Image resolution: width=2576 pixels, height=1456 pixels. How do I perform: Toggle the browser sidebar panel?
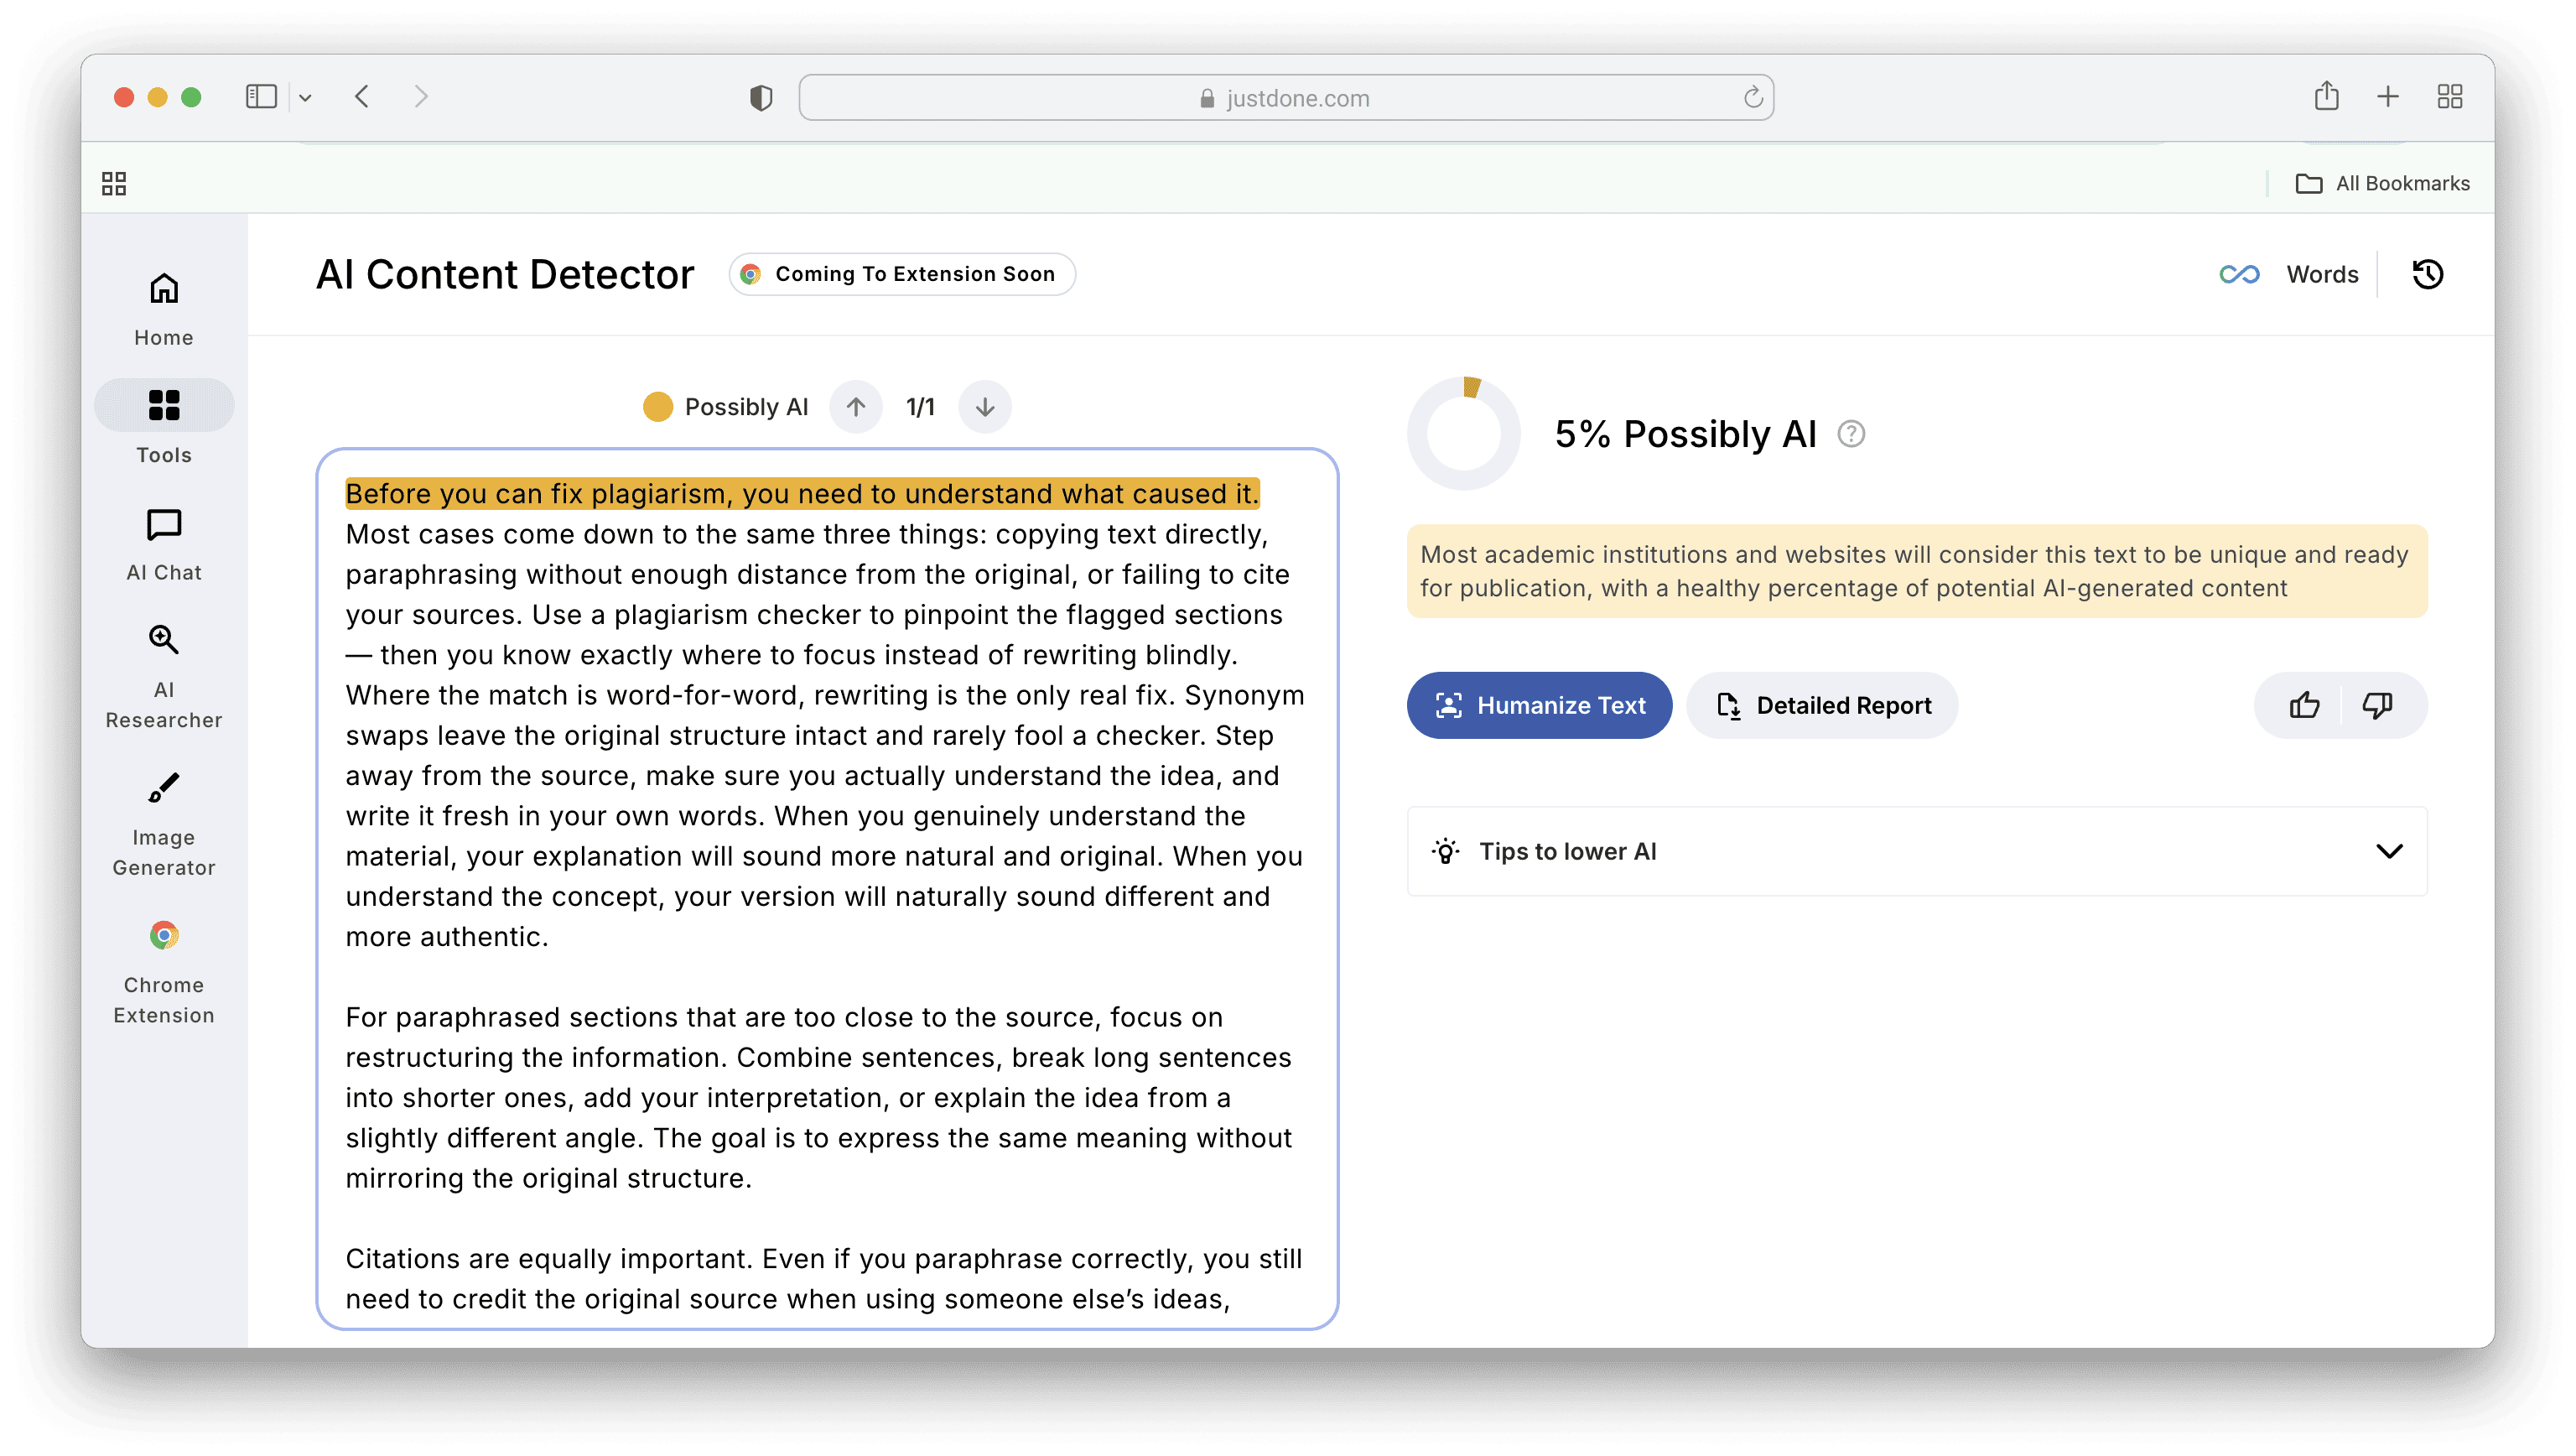(261, 97)
